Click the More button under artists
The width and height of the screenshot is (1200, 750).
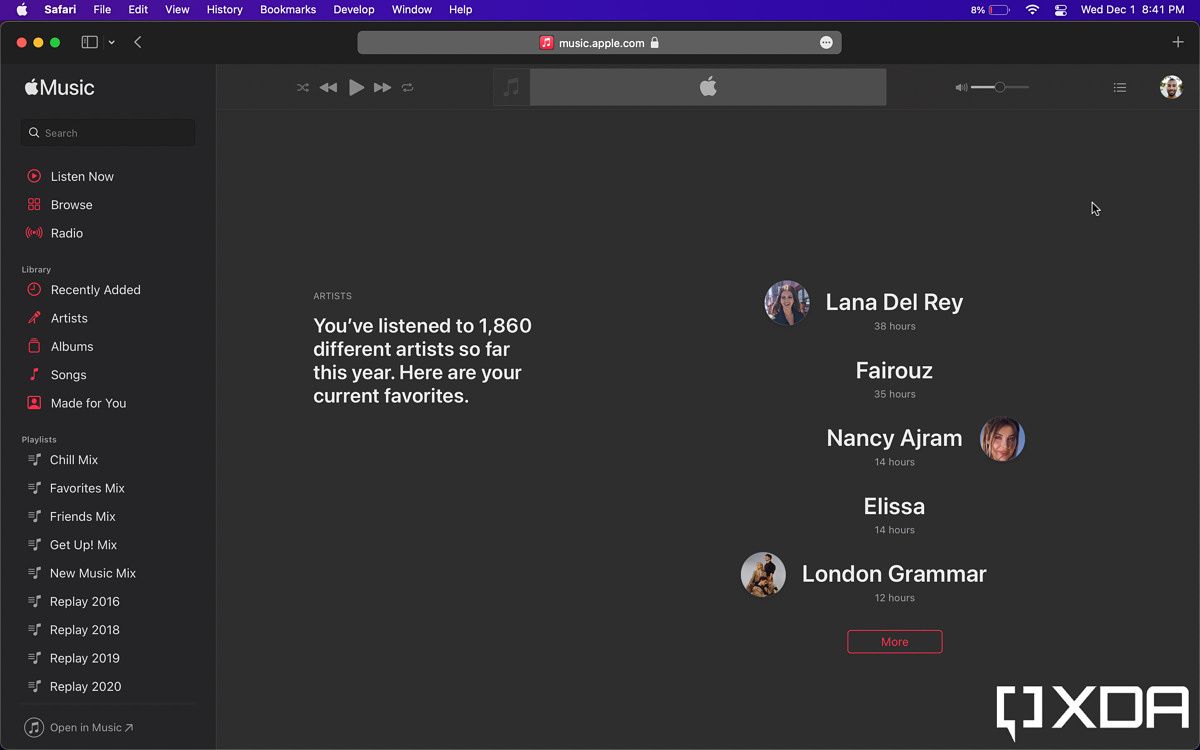pyautogui.click(x=895, y=642)
